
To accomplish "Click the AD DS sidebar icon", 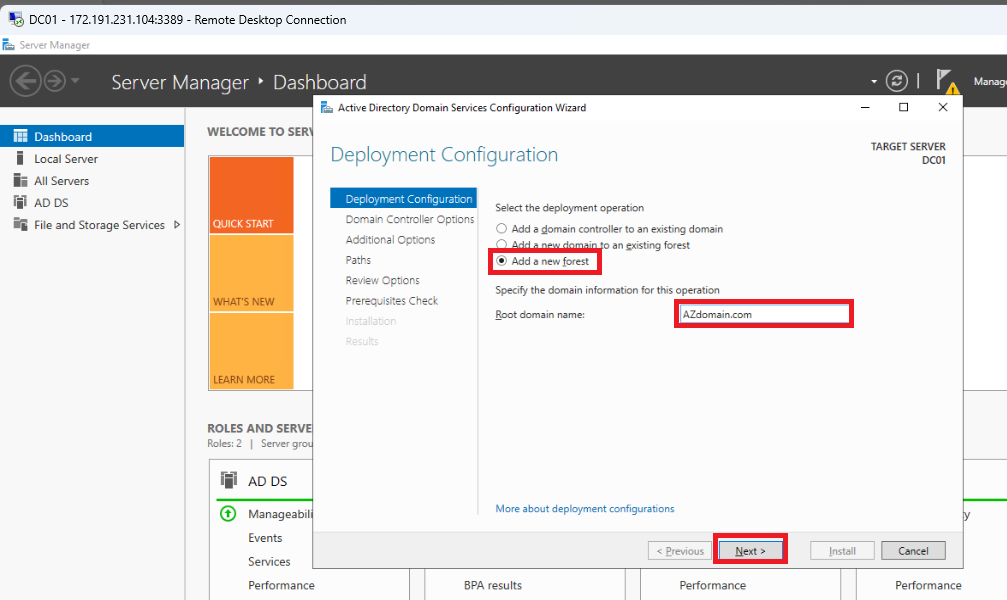I will pyautogui.click(x=20, y=202).
